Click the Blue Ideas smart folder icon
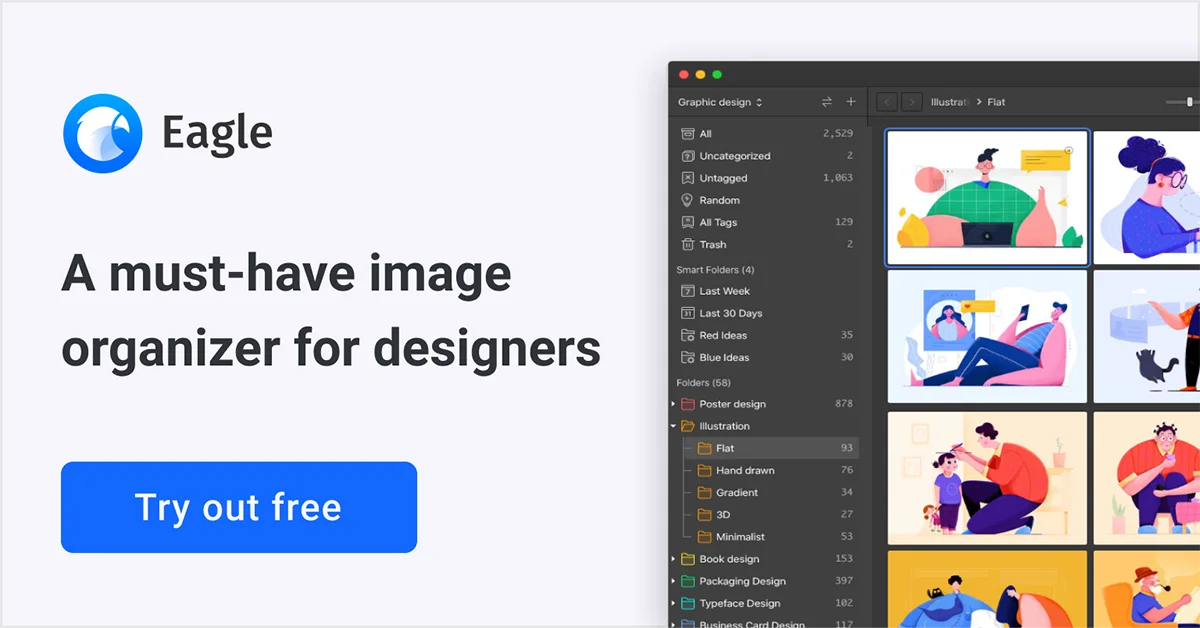Viewport: 1200px width, 628px height. pyautogui.click(x=687, y=357)
